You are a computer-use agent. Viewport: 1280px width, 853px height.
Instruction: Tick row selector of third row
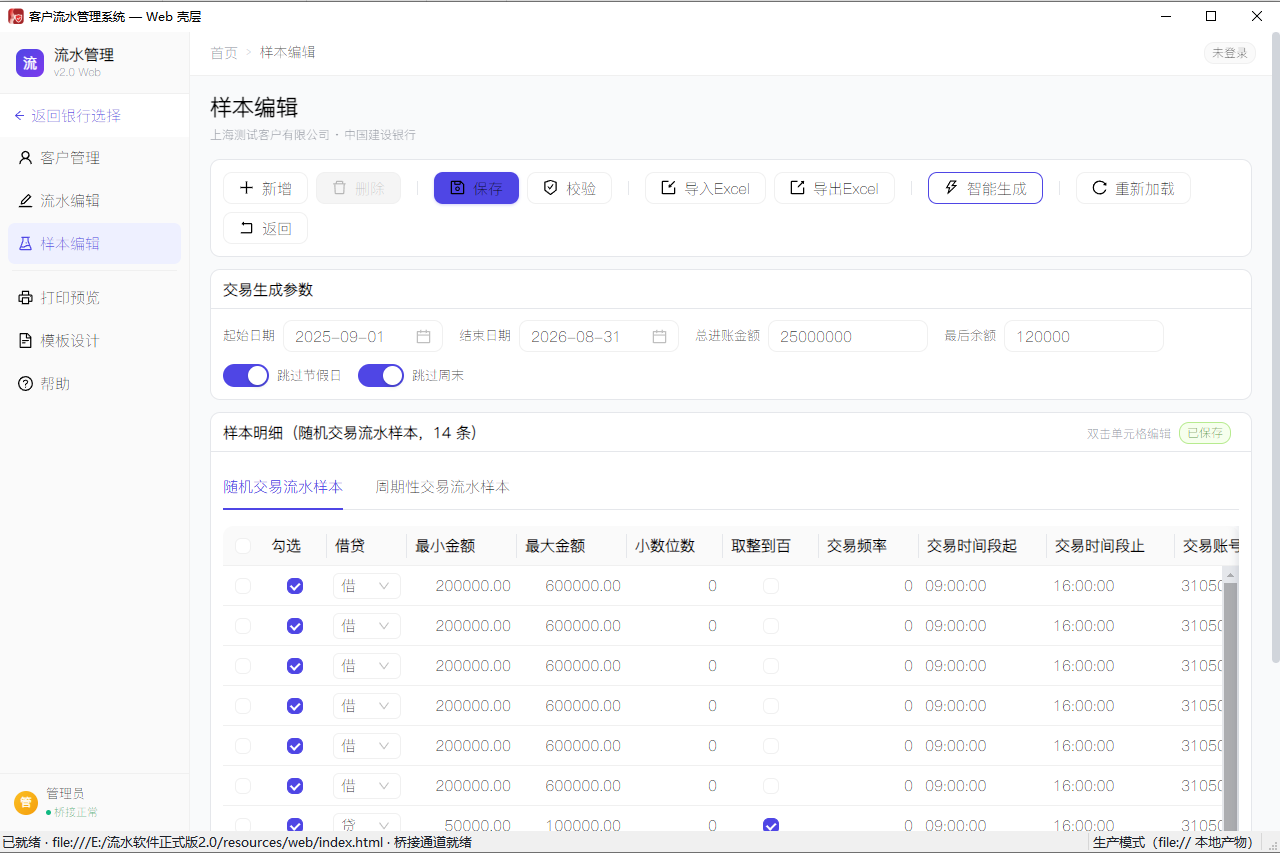point(243,666)
